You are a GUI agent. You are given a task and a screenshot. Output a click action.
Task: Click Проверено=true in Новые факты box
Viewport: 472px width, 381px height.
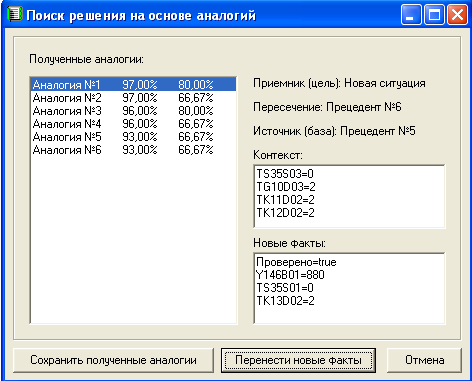pyautogui.click(x=296, y=262)
